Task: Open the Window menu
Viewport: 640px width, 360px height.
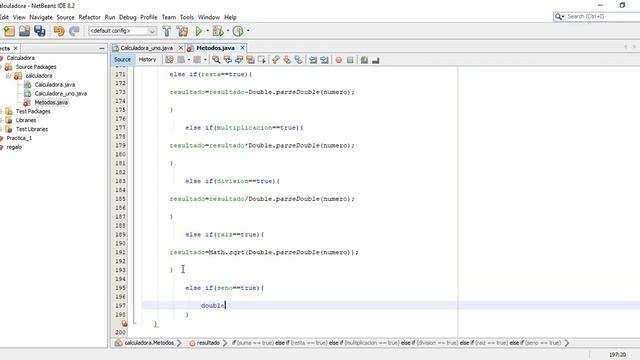Action: pos(209,17)
